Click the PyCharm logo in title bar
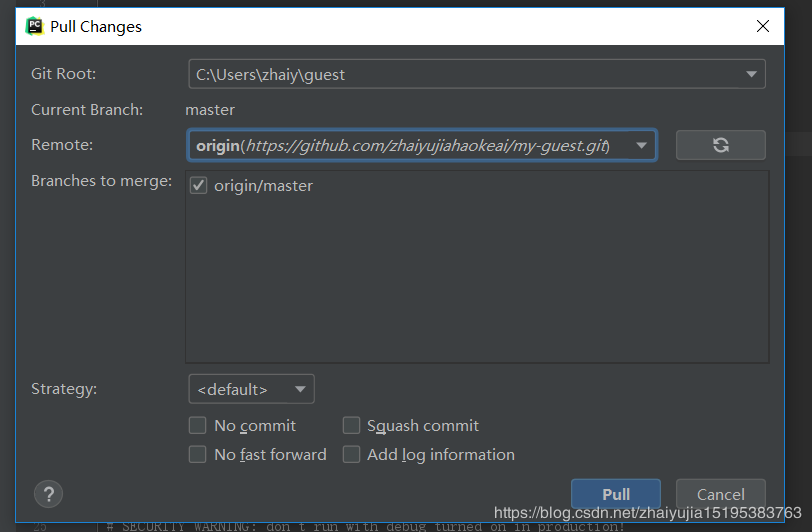The image size is (812, 532). [35, 26]
